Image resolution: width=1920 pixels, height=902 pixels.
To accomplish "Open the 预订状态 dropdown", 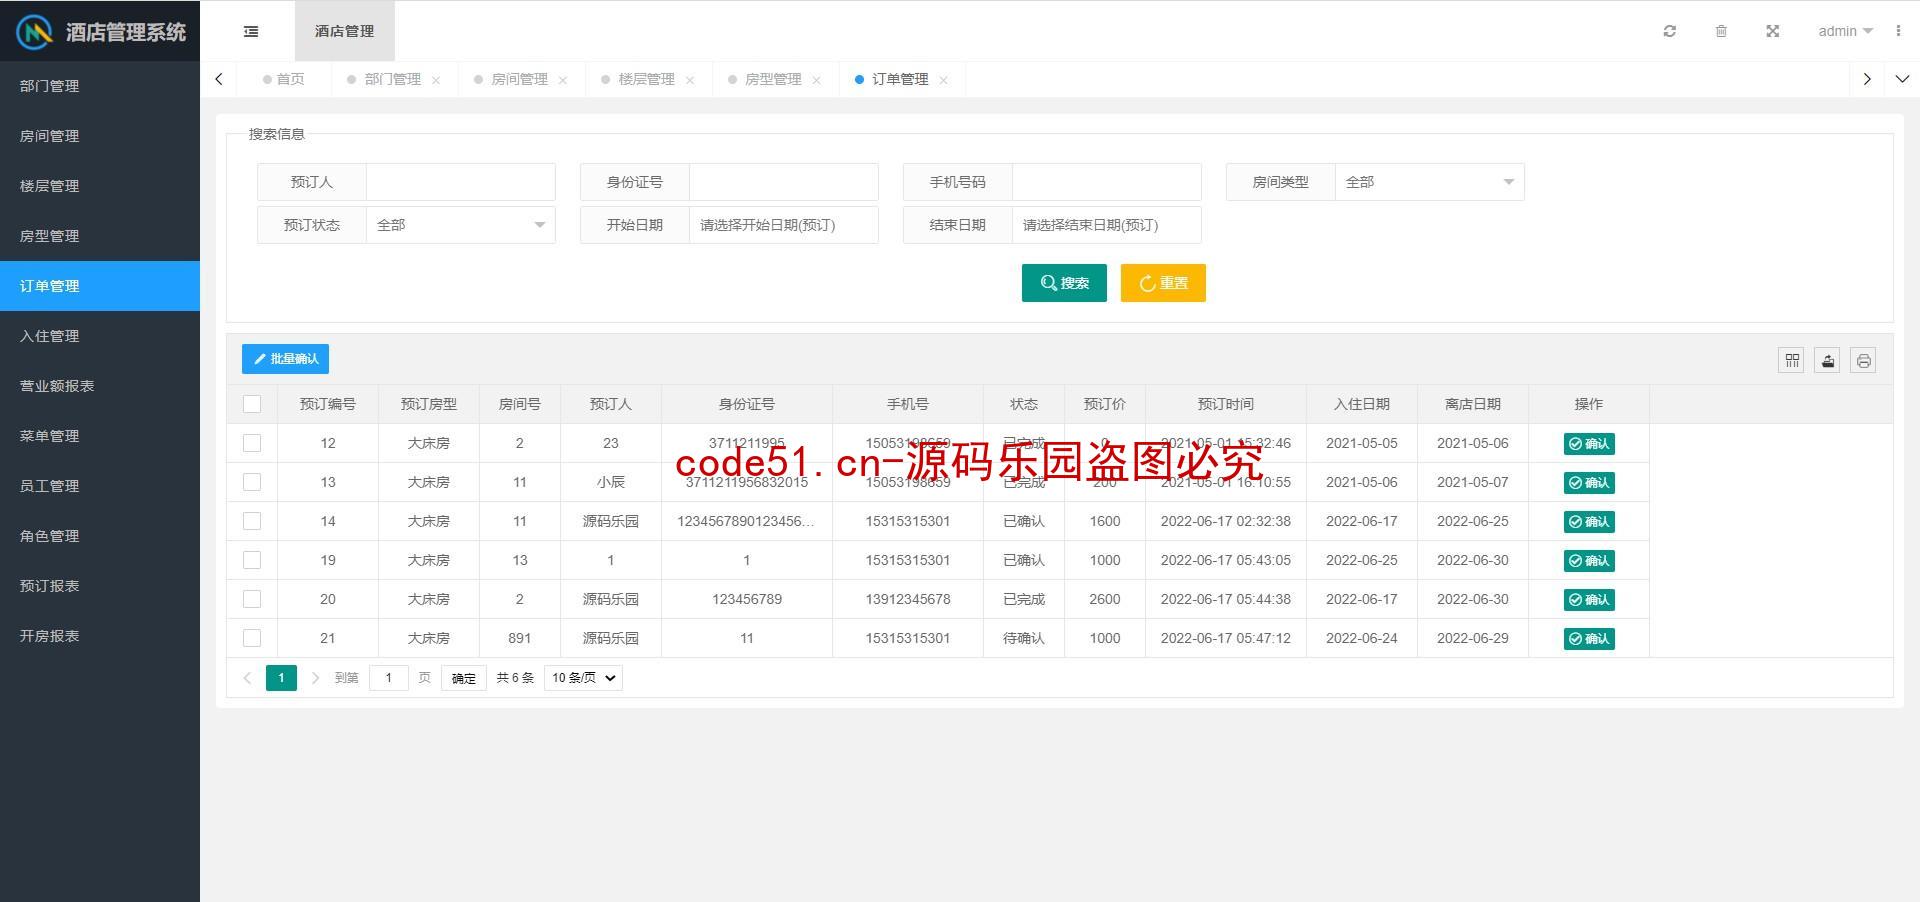I will click(460, 225).
